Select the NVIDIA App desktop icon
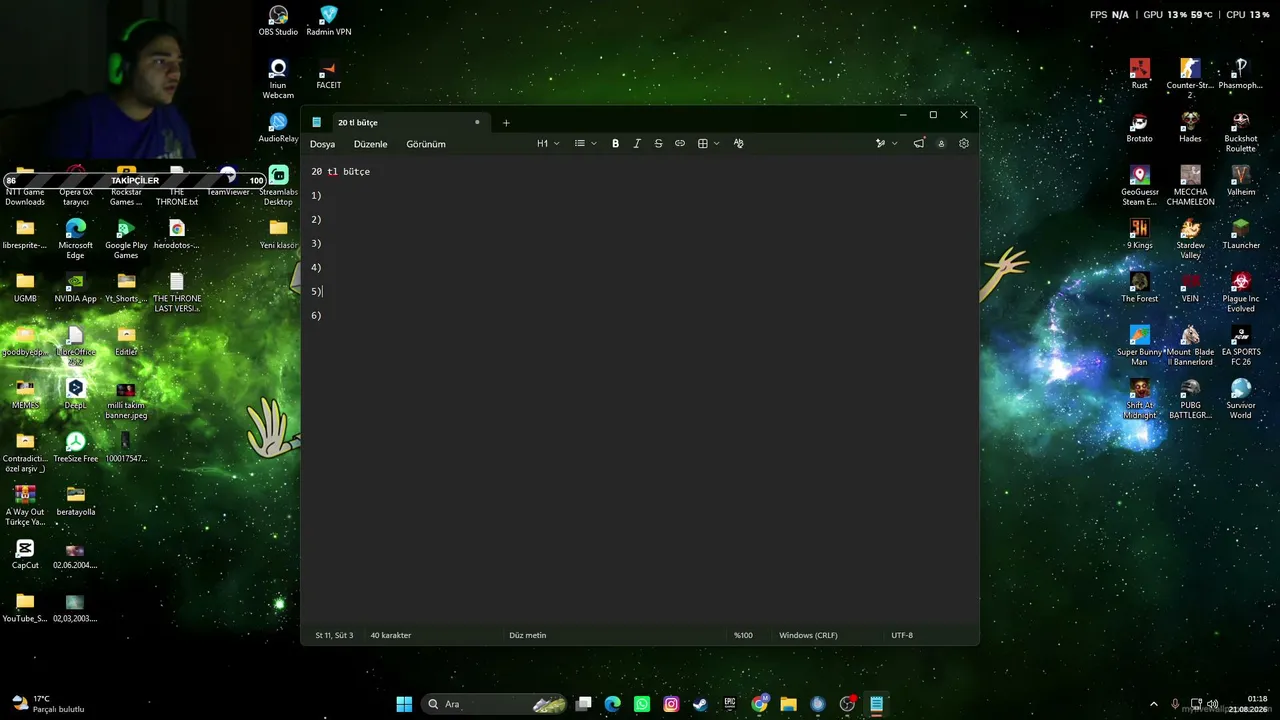This screenshot has height=720, width=1280. [75, 287]
